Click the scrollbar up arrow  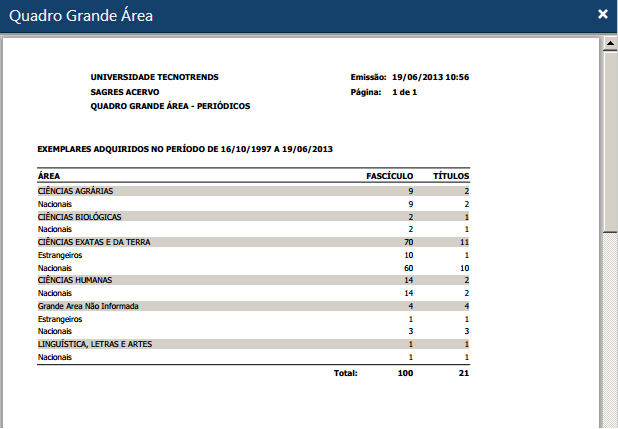(x=609, y=44)
